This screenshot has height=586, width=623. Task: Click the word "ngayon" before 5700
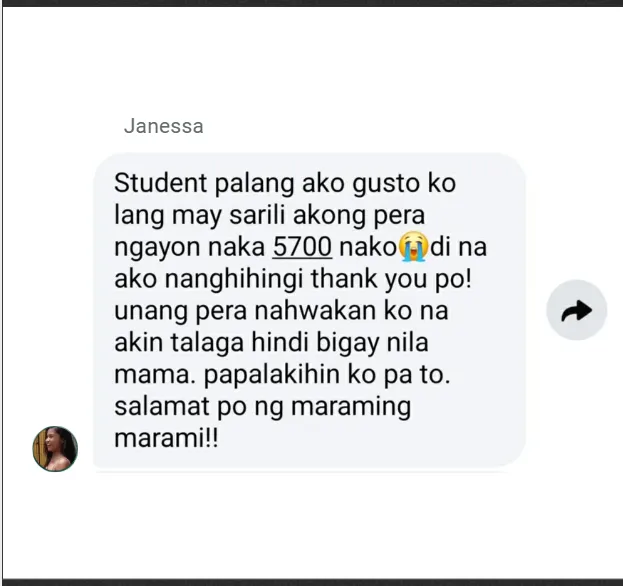pyautogui.click(x=158, y=248)
